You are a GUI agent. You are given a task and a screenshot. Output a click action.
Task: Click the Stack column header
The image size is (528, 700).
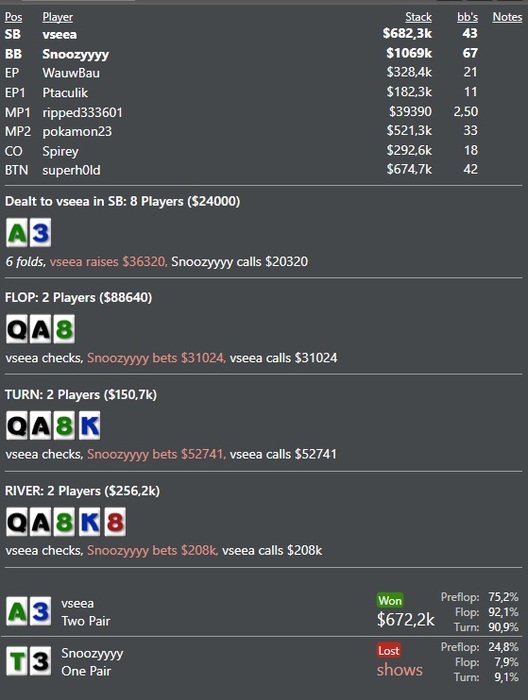(x=418, y=17)
